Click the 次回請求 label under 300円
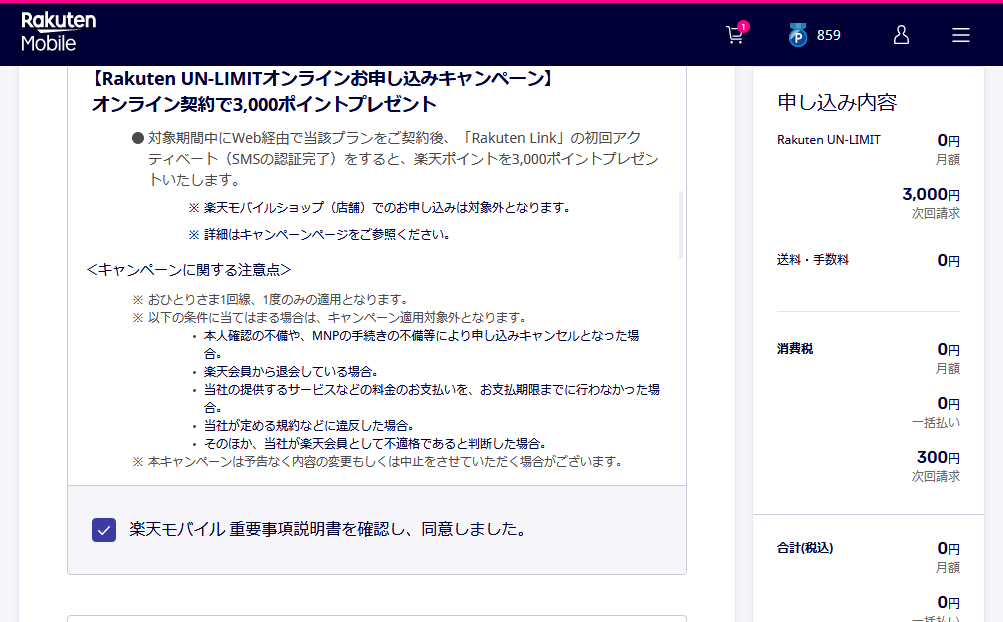Screen dimensions: 1003x622 click(x=936, y=476)
